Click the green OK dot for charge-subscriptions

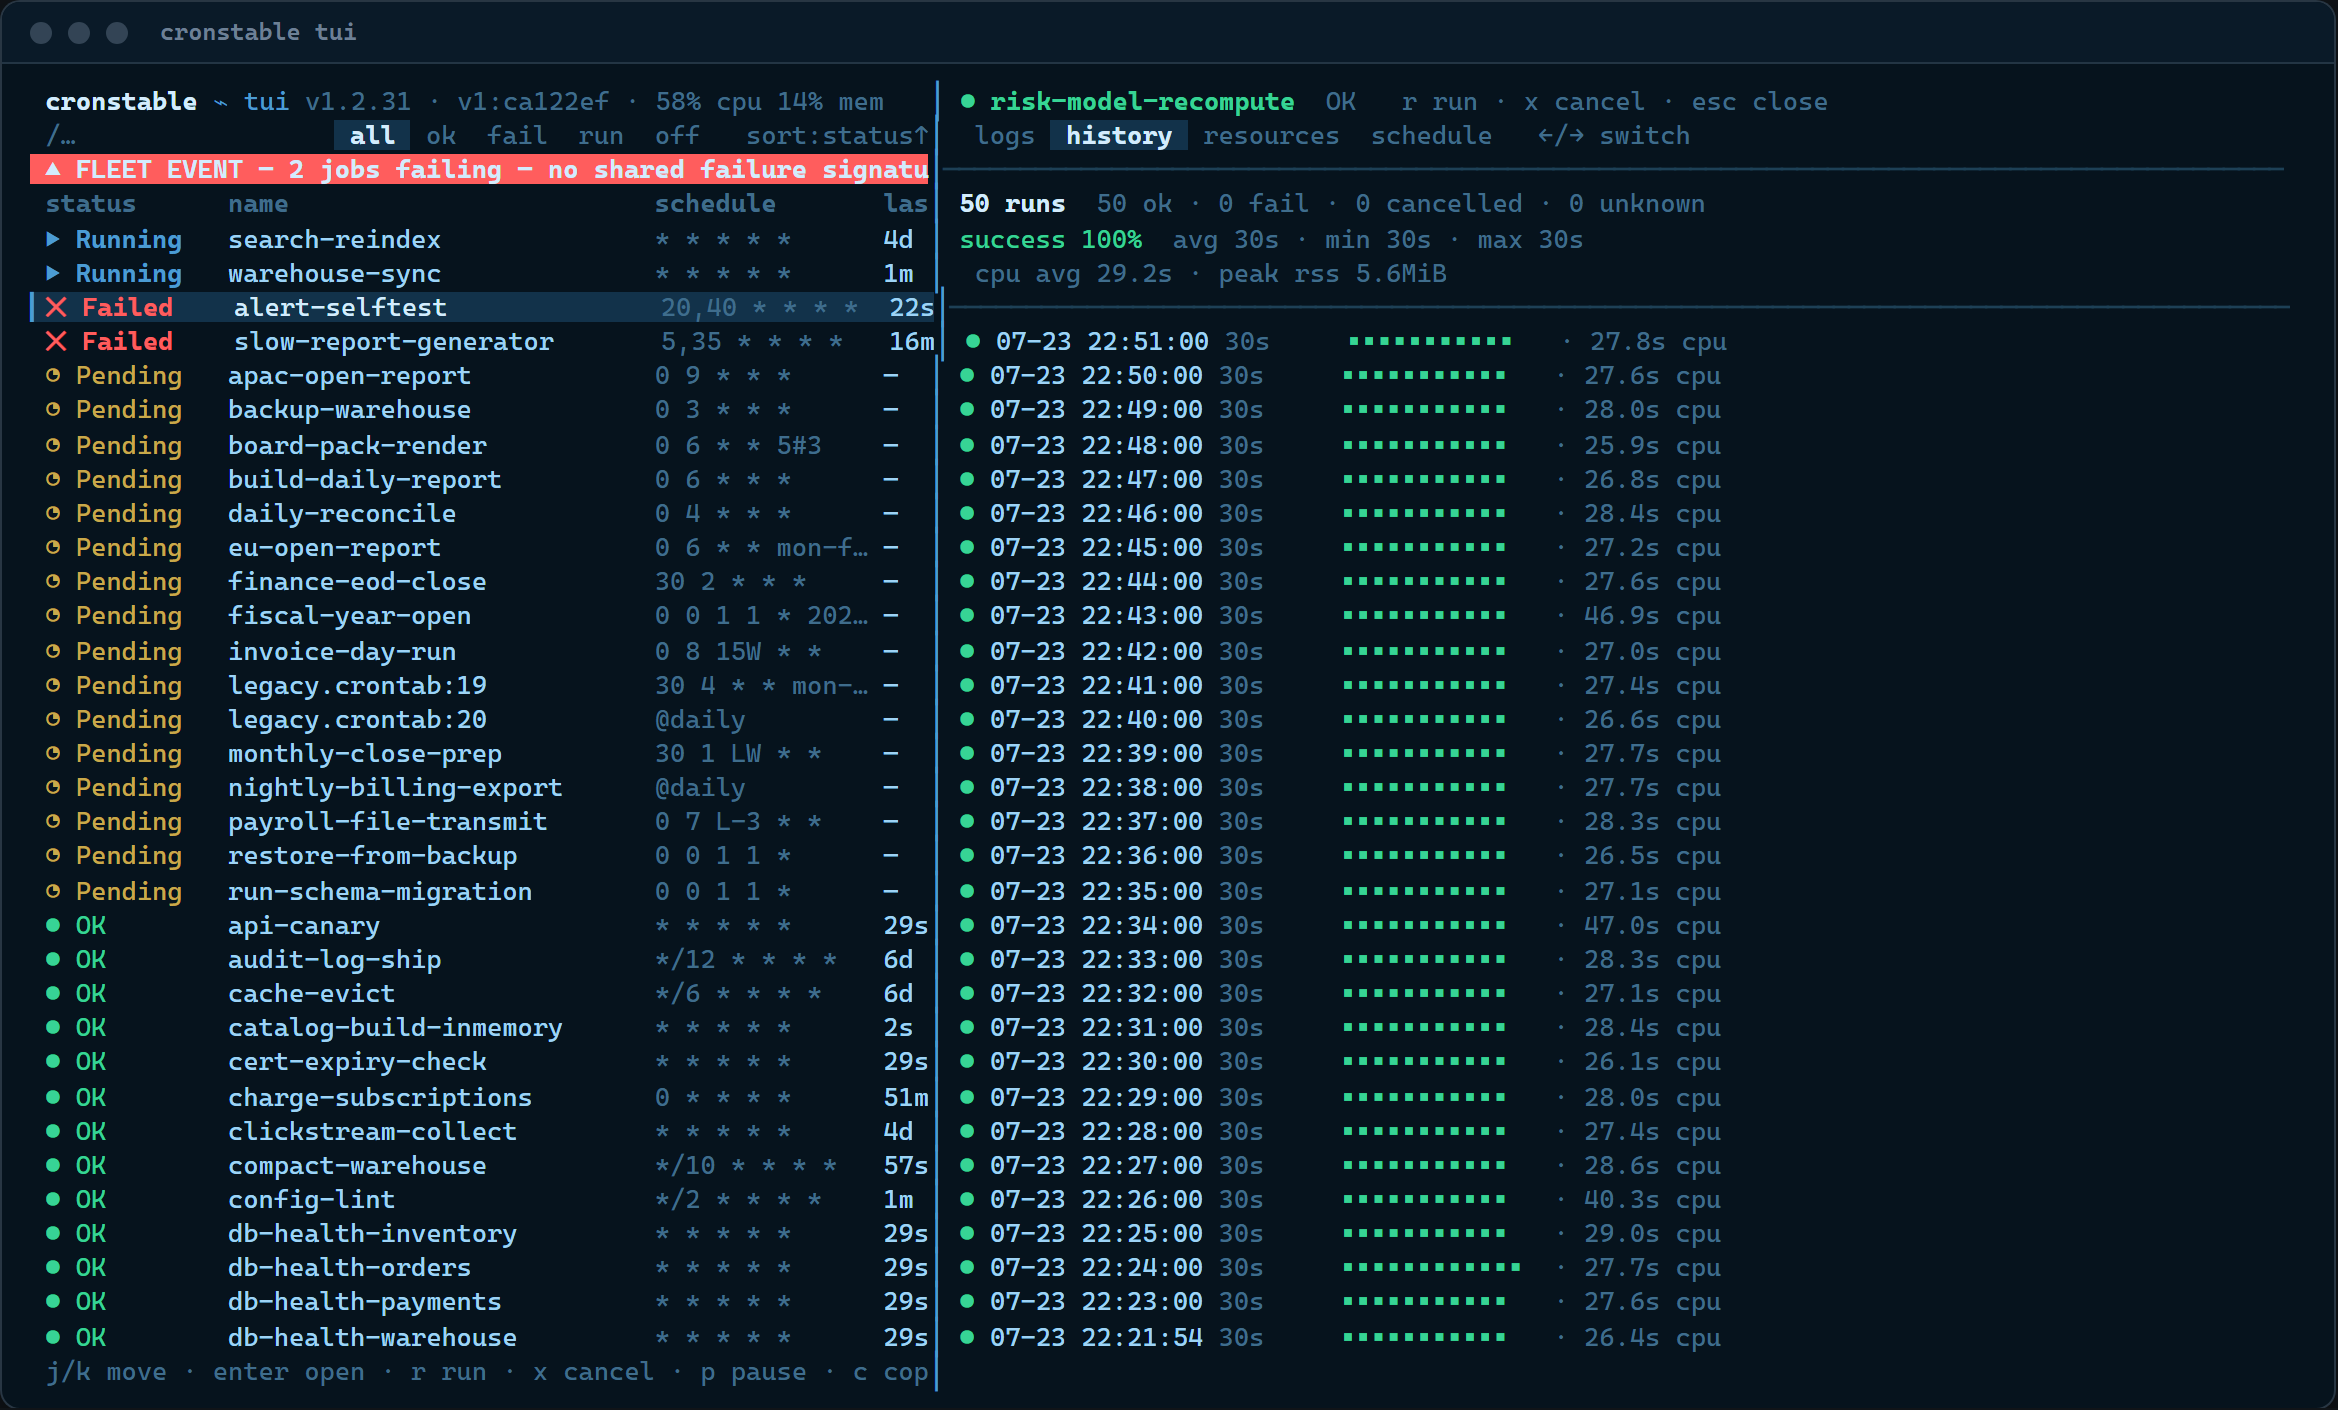point(53,1097)
